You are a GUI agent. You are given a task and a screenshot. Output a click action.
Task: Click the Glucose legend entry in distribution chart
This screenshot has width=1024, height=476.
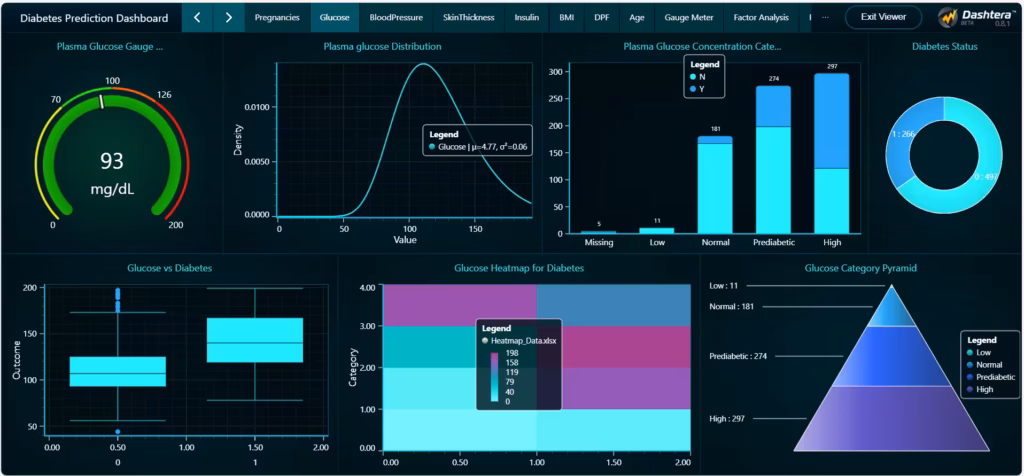click(x=478, y=148)
